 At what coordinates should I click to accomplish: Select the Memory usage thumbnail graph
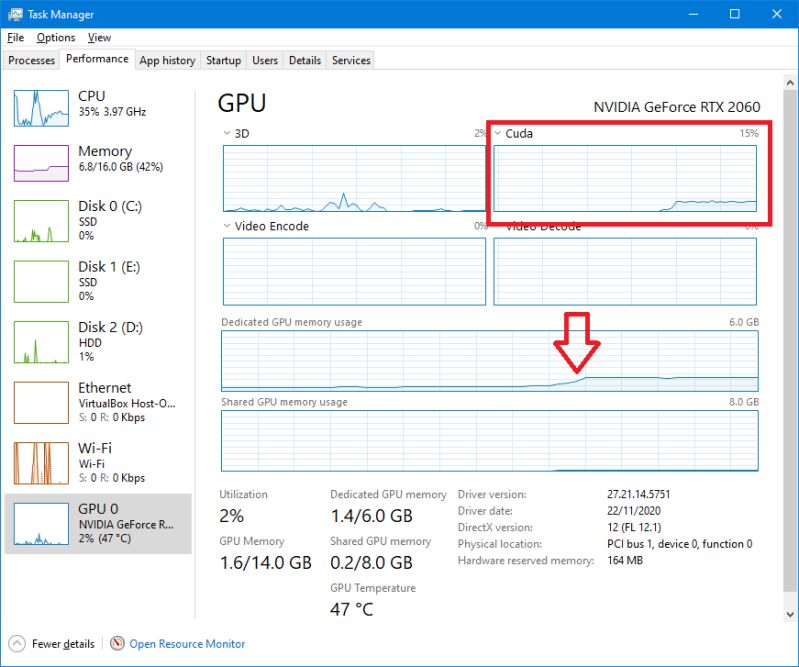click(x=41, y=163)
